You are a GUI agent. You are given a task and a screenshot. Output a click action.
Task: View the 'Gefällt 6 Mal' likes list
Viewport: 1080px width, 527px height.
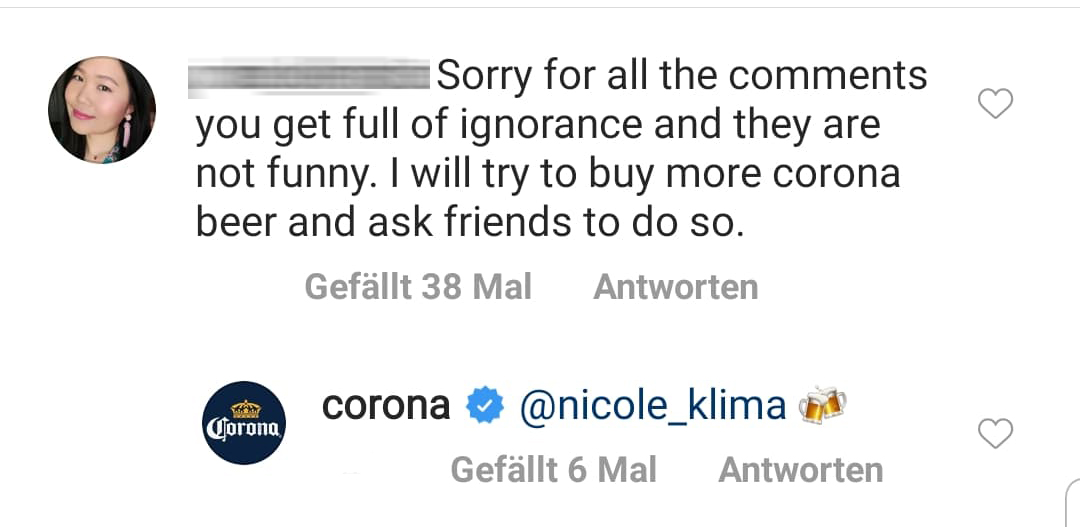click(553, 469)
